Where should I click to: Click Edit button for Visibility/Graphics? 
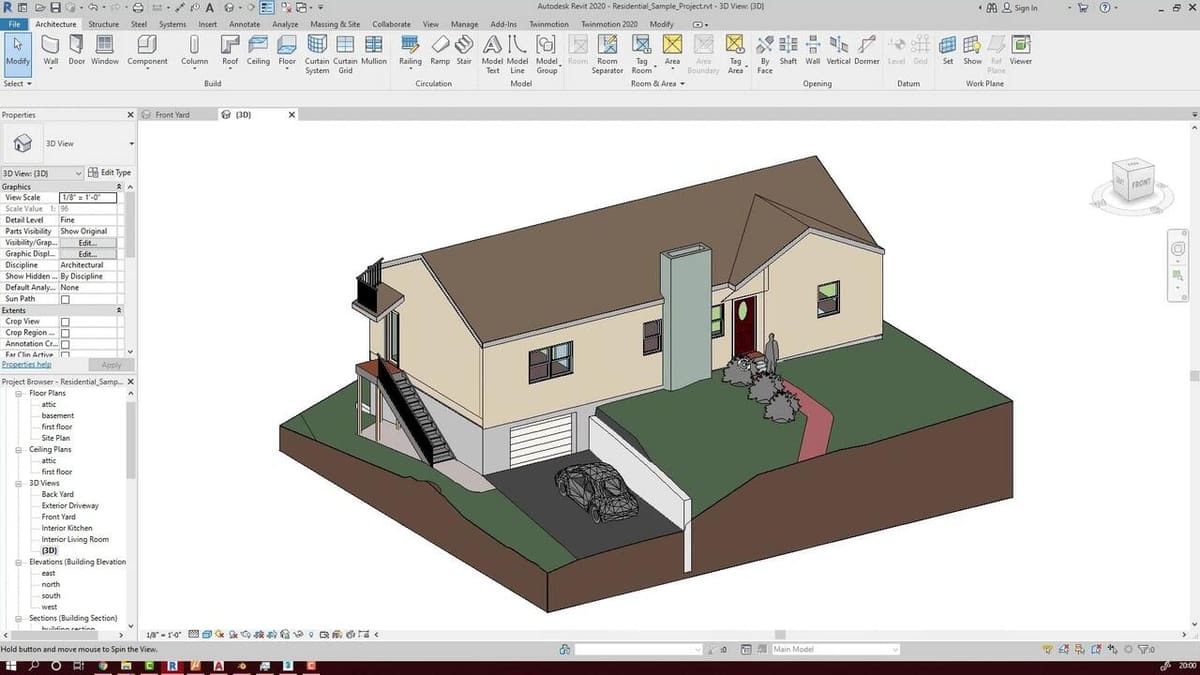coord(87,242)
